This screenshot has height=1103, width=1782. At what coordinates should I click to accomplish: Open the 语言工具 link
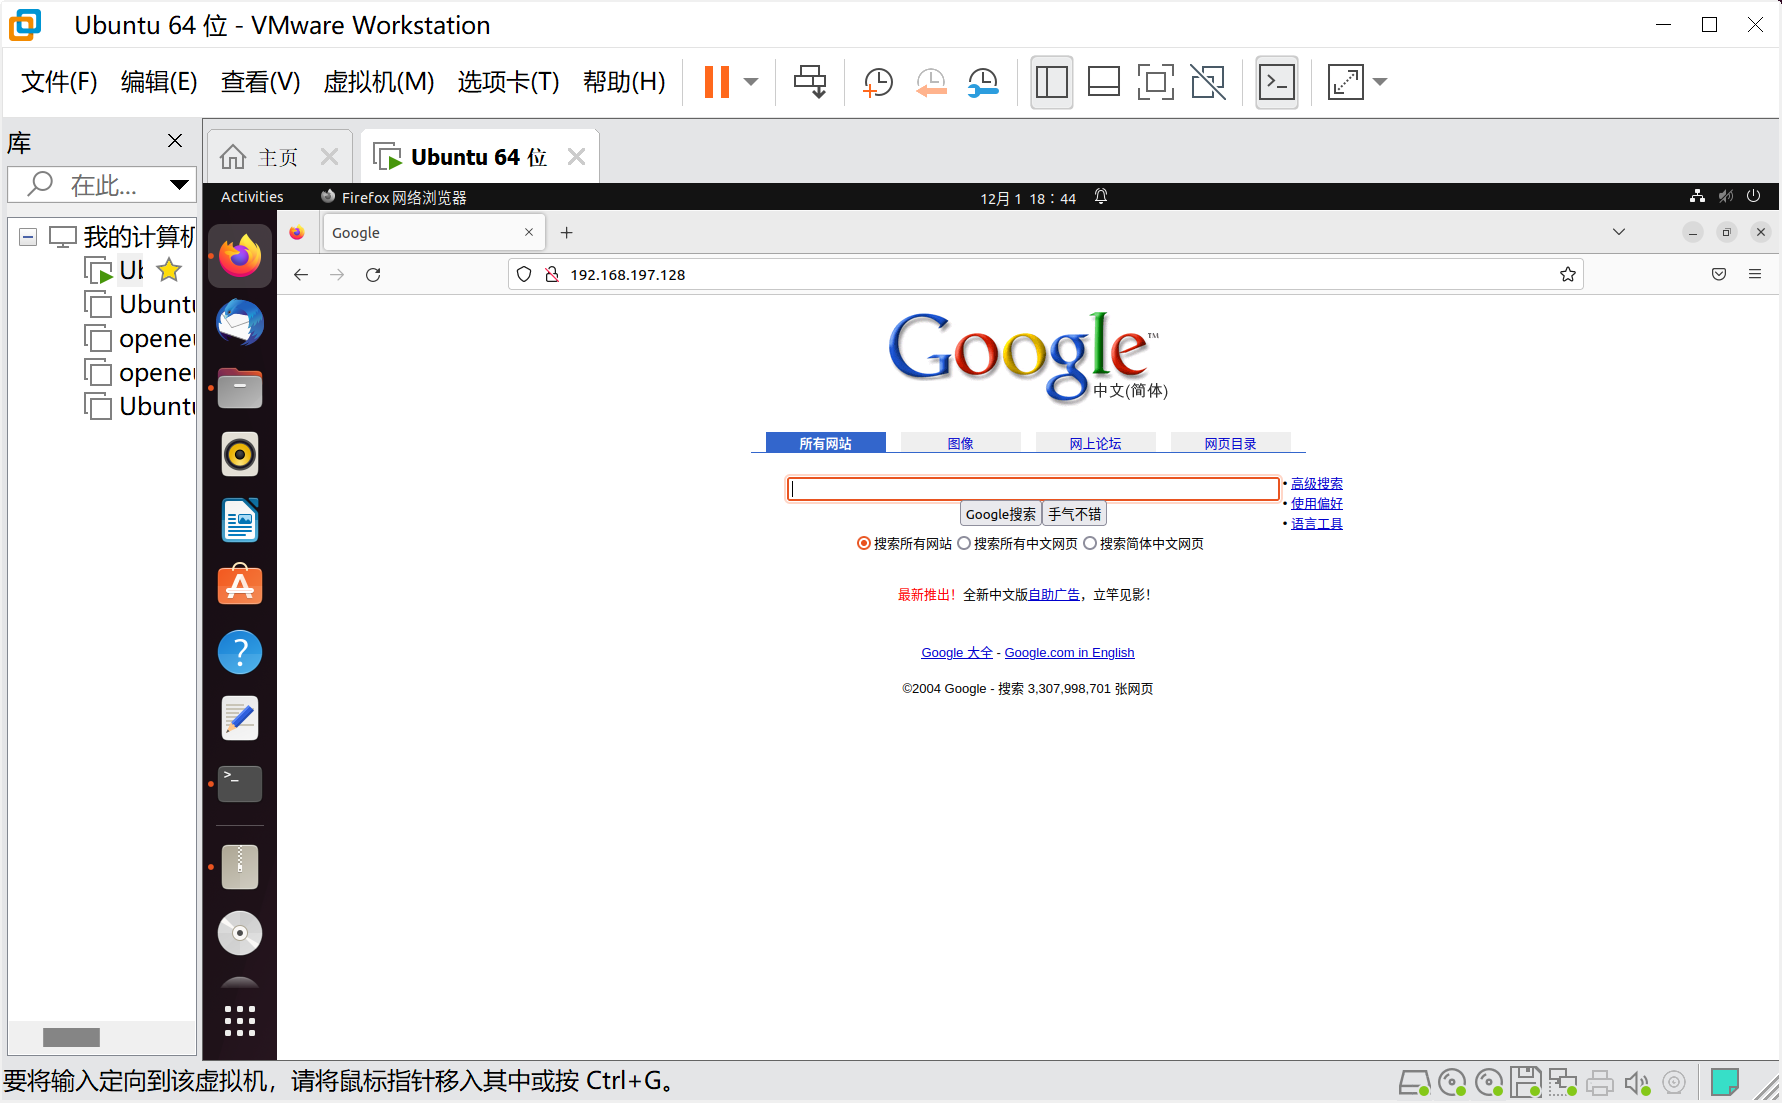pos(1316,524)
